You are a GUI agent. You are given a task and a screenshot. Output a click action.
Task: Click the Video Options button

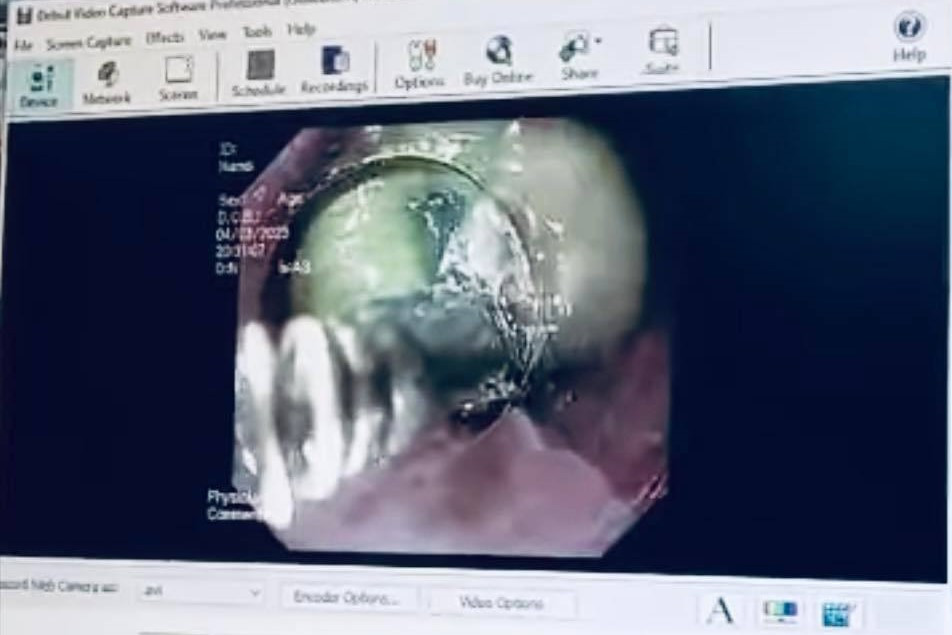pyautogui.click(x=501, y=602)
